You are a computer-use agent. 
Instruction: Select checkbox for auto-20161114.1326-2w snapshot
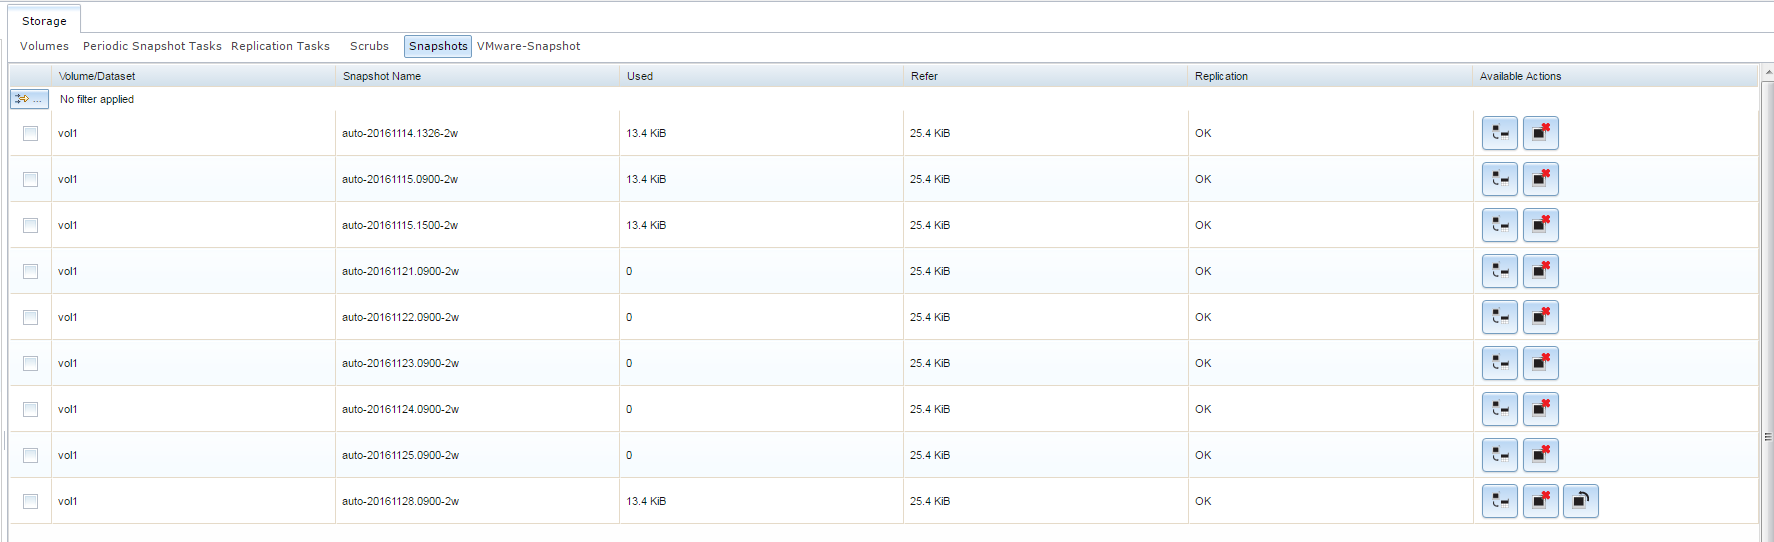click(31, 133)
